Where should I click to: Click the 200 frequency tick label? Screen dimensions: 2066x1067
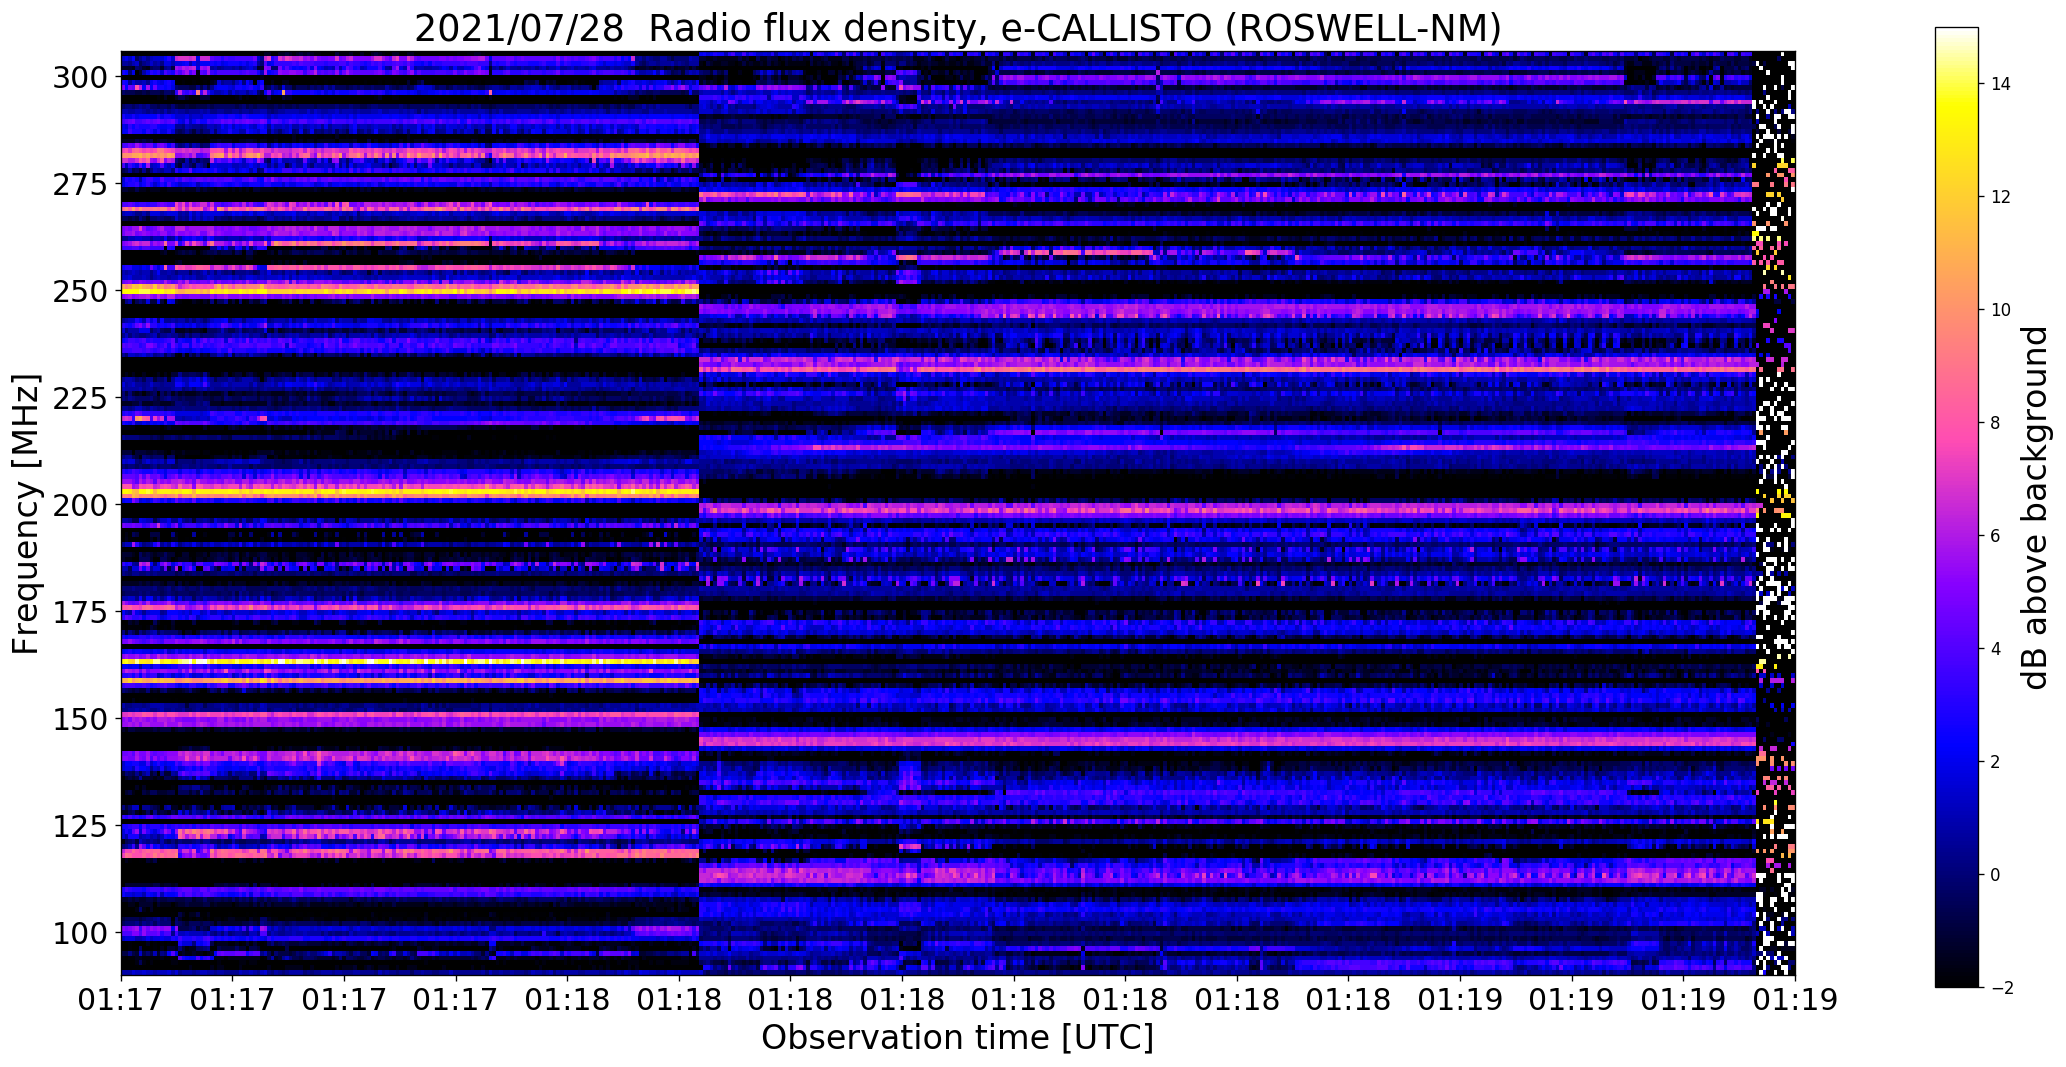[x=81, y=505]
